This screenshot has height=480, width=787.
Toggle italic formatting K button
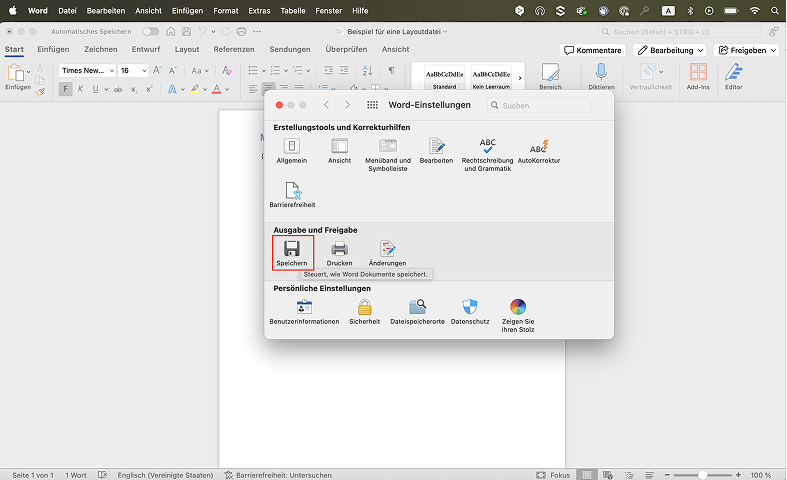coord(80,89)
